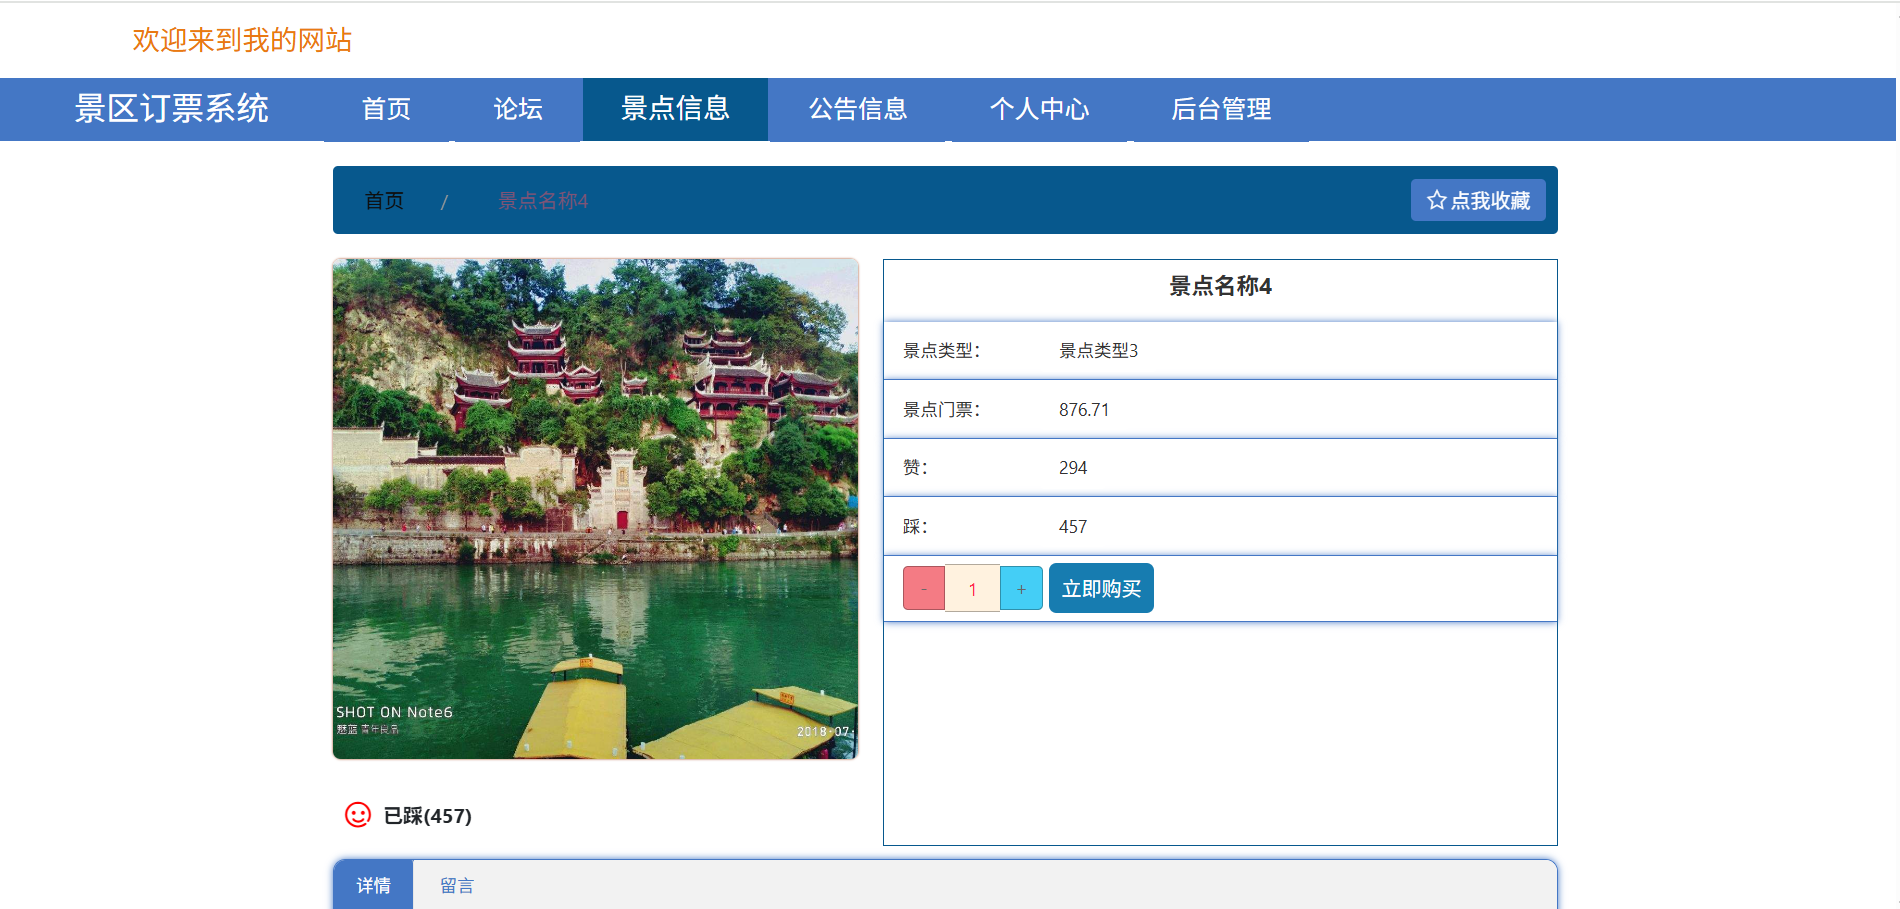Image resolution: width=1900 pixels, height=909 pixels.
Task: Click the star icon in 点我收藏
Action: pyautogui.click(x=1436, y=201)
